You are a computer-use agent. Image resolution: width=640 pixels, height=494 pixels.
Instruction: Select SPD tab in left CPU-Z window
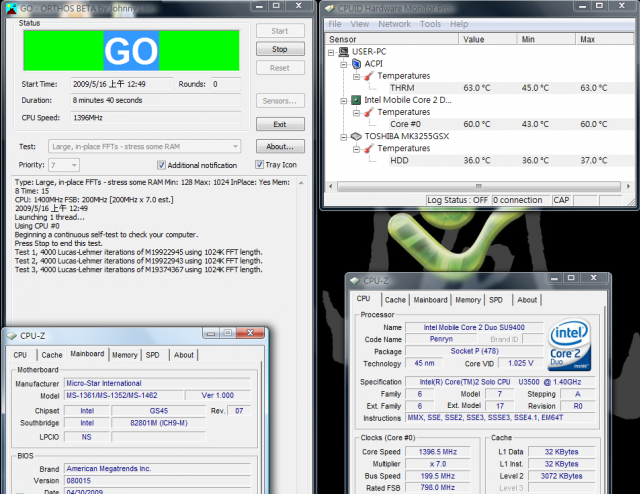click(153, 355)
